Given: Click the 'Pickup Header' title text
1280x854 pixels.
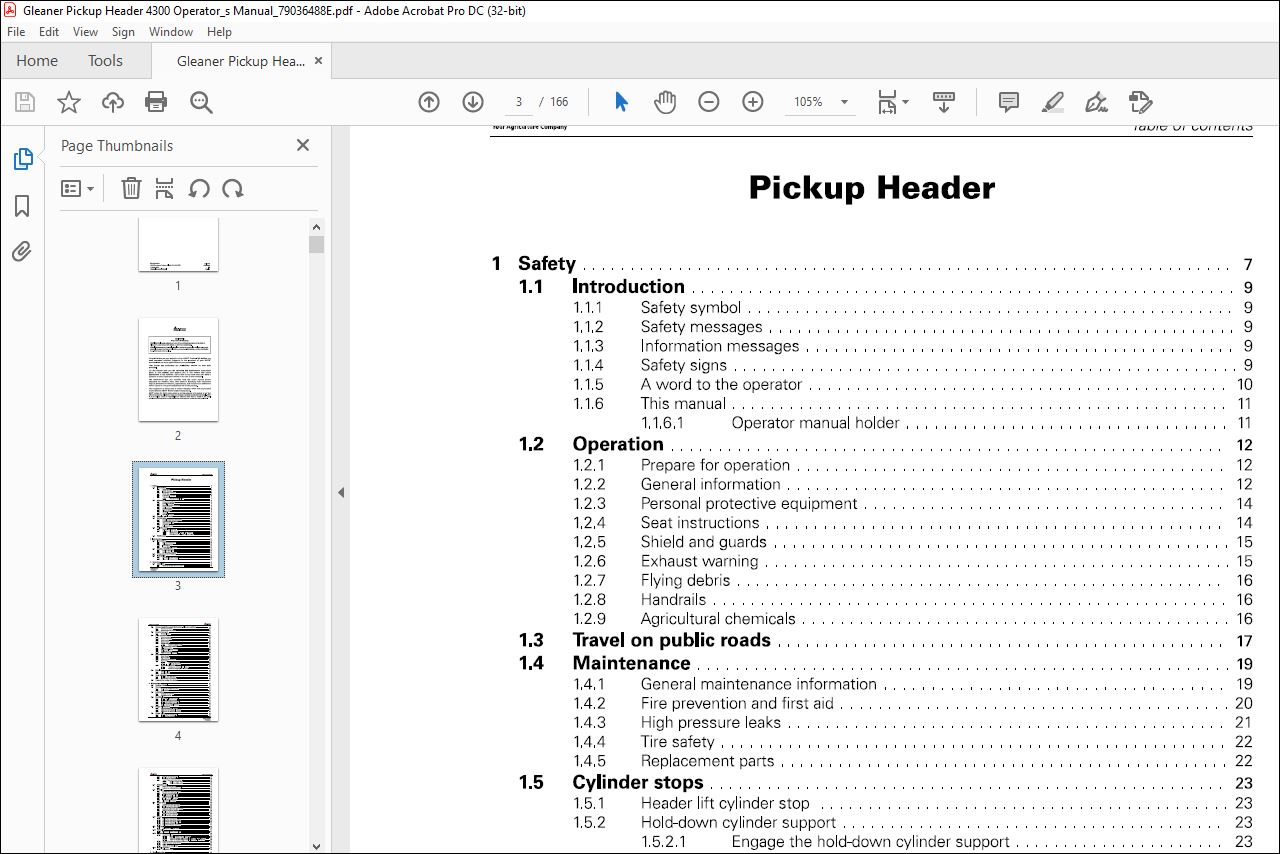Looking at the screenshot, I should (872, 188).
